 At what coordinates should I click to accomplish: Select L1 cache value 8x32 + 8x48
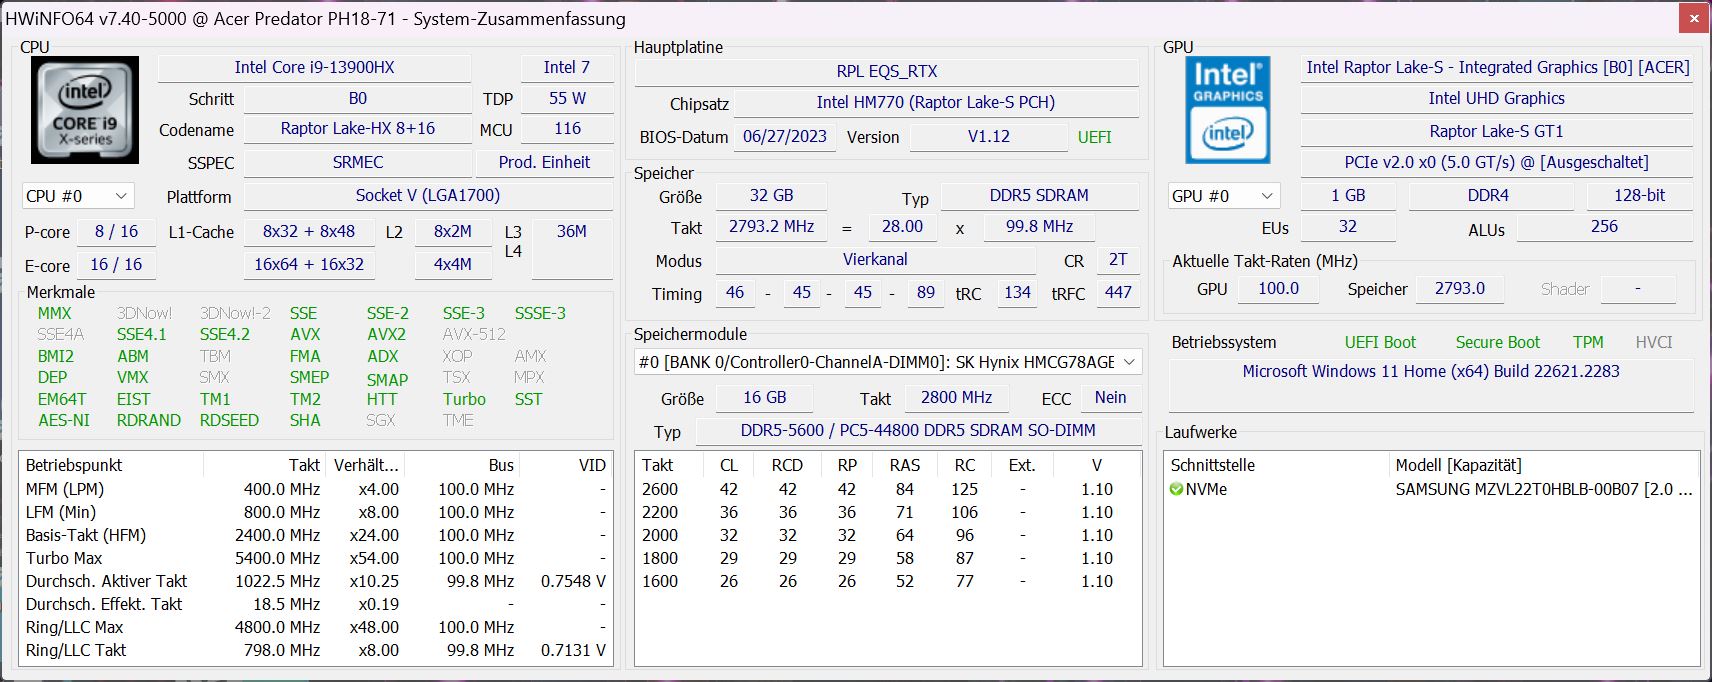[309, 232]
